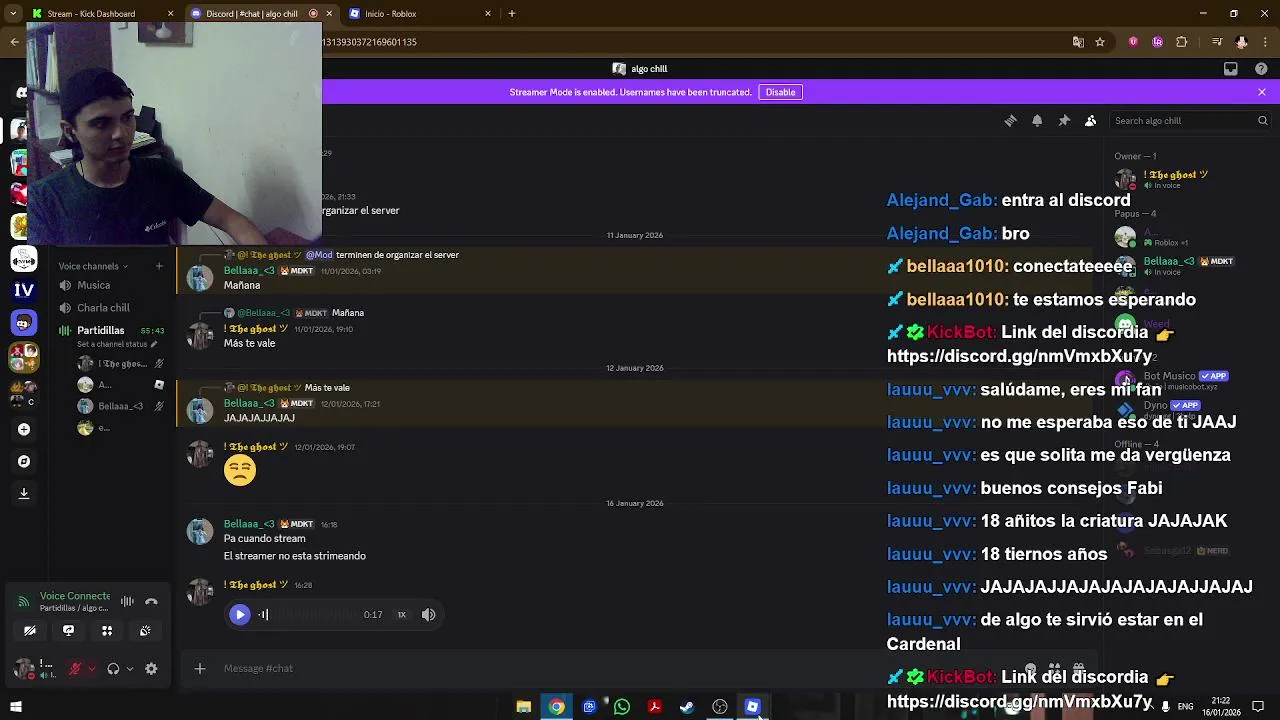Open activities launcher icon
1280x720 pixels.
click(x=107, y=631)
